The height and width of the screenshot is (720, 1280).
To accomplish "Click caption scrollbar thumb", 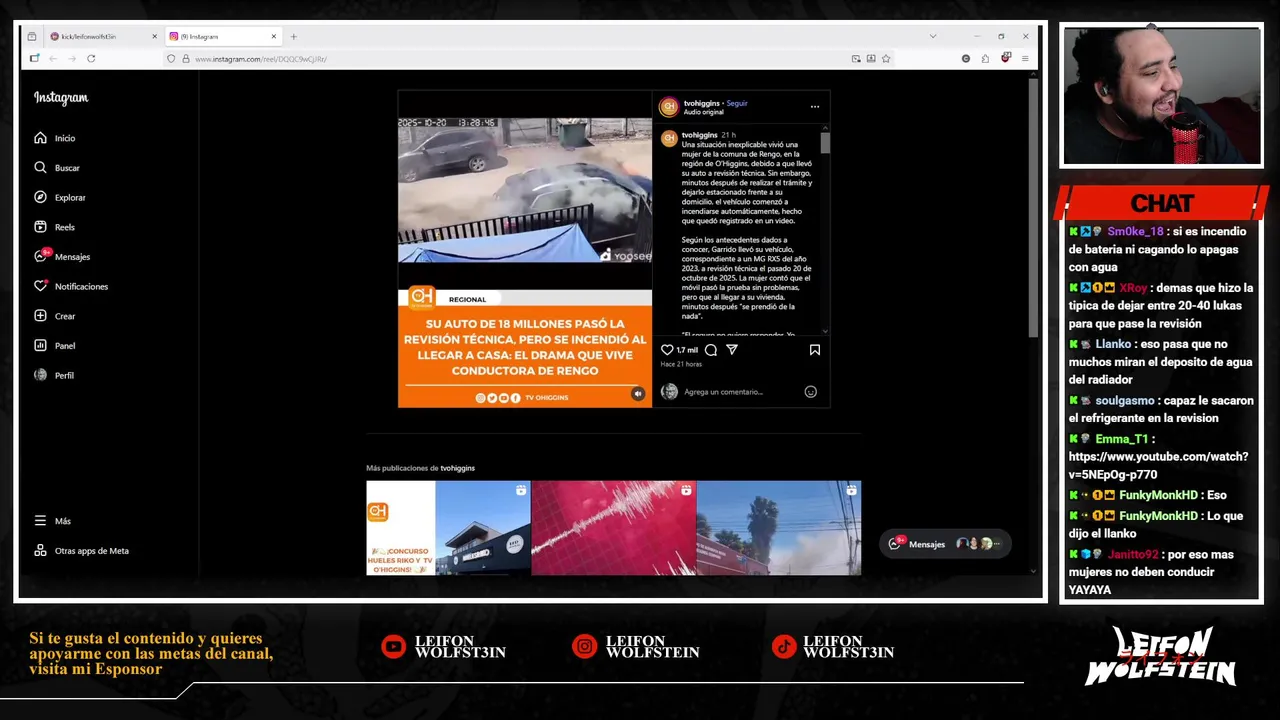I will (x=825, y=143).
